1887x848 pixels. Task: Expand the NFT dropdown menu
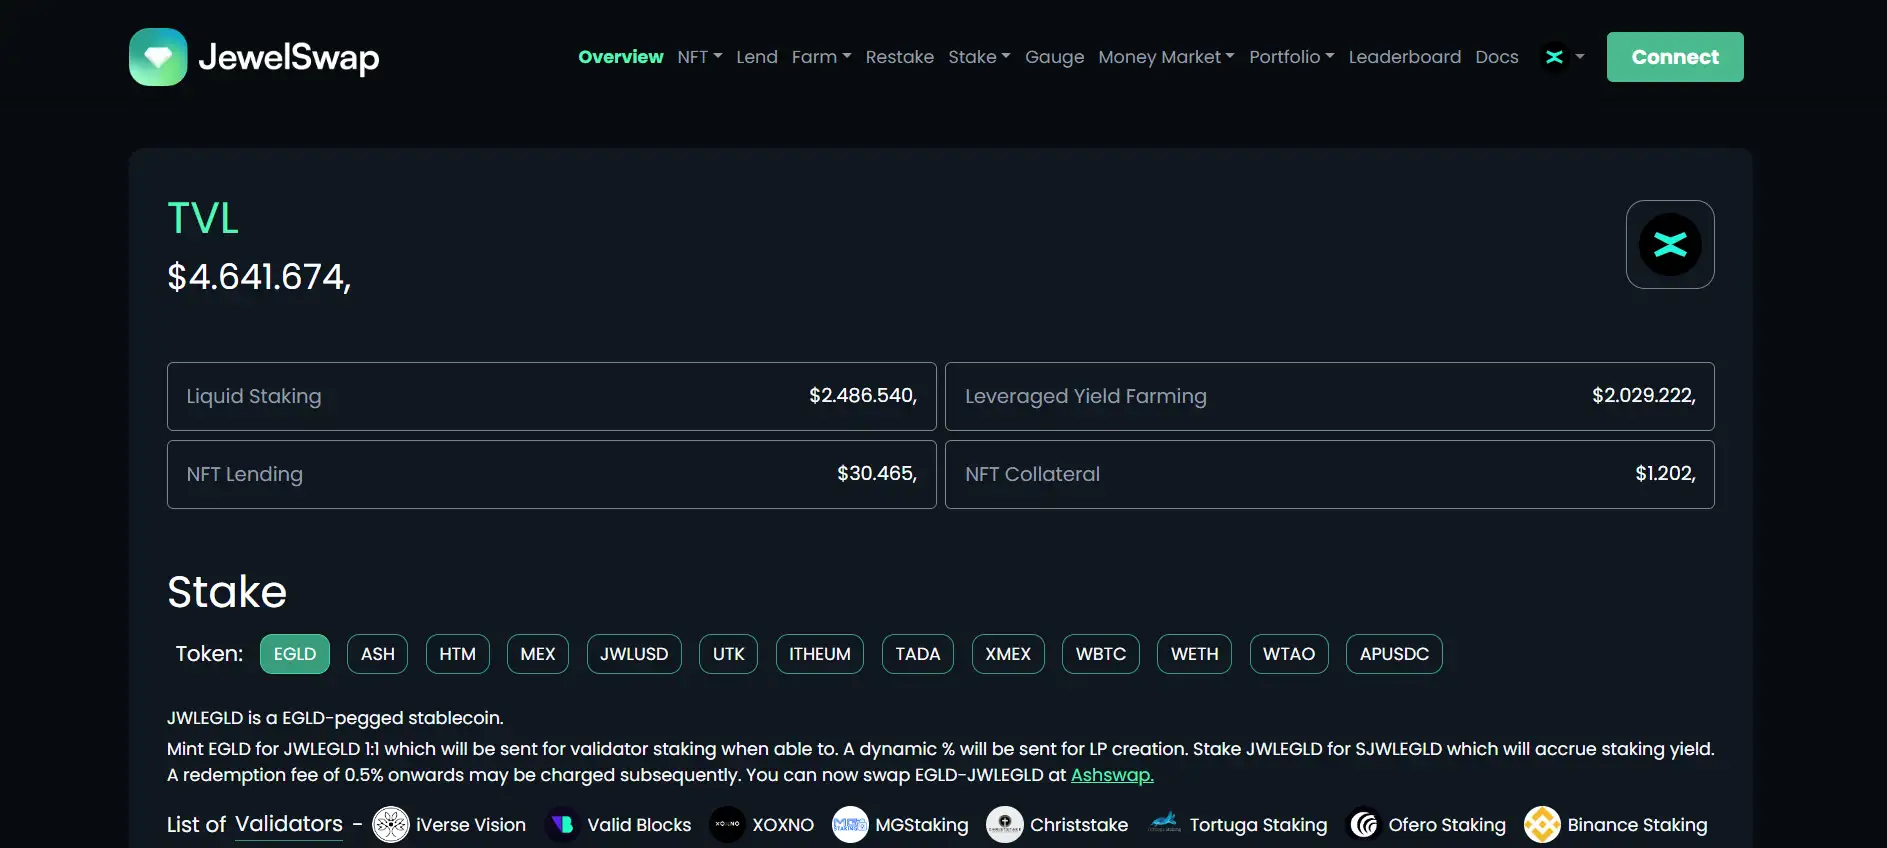pyautogui.click(x=699, y=57)
